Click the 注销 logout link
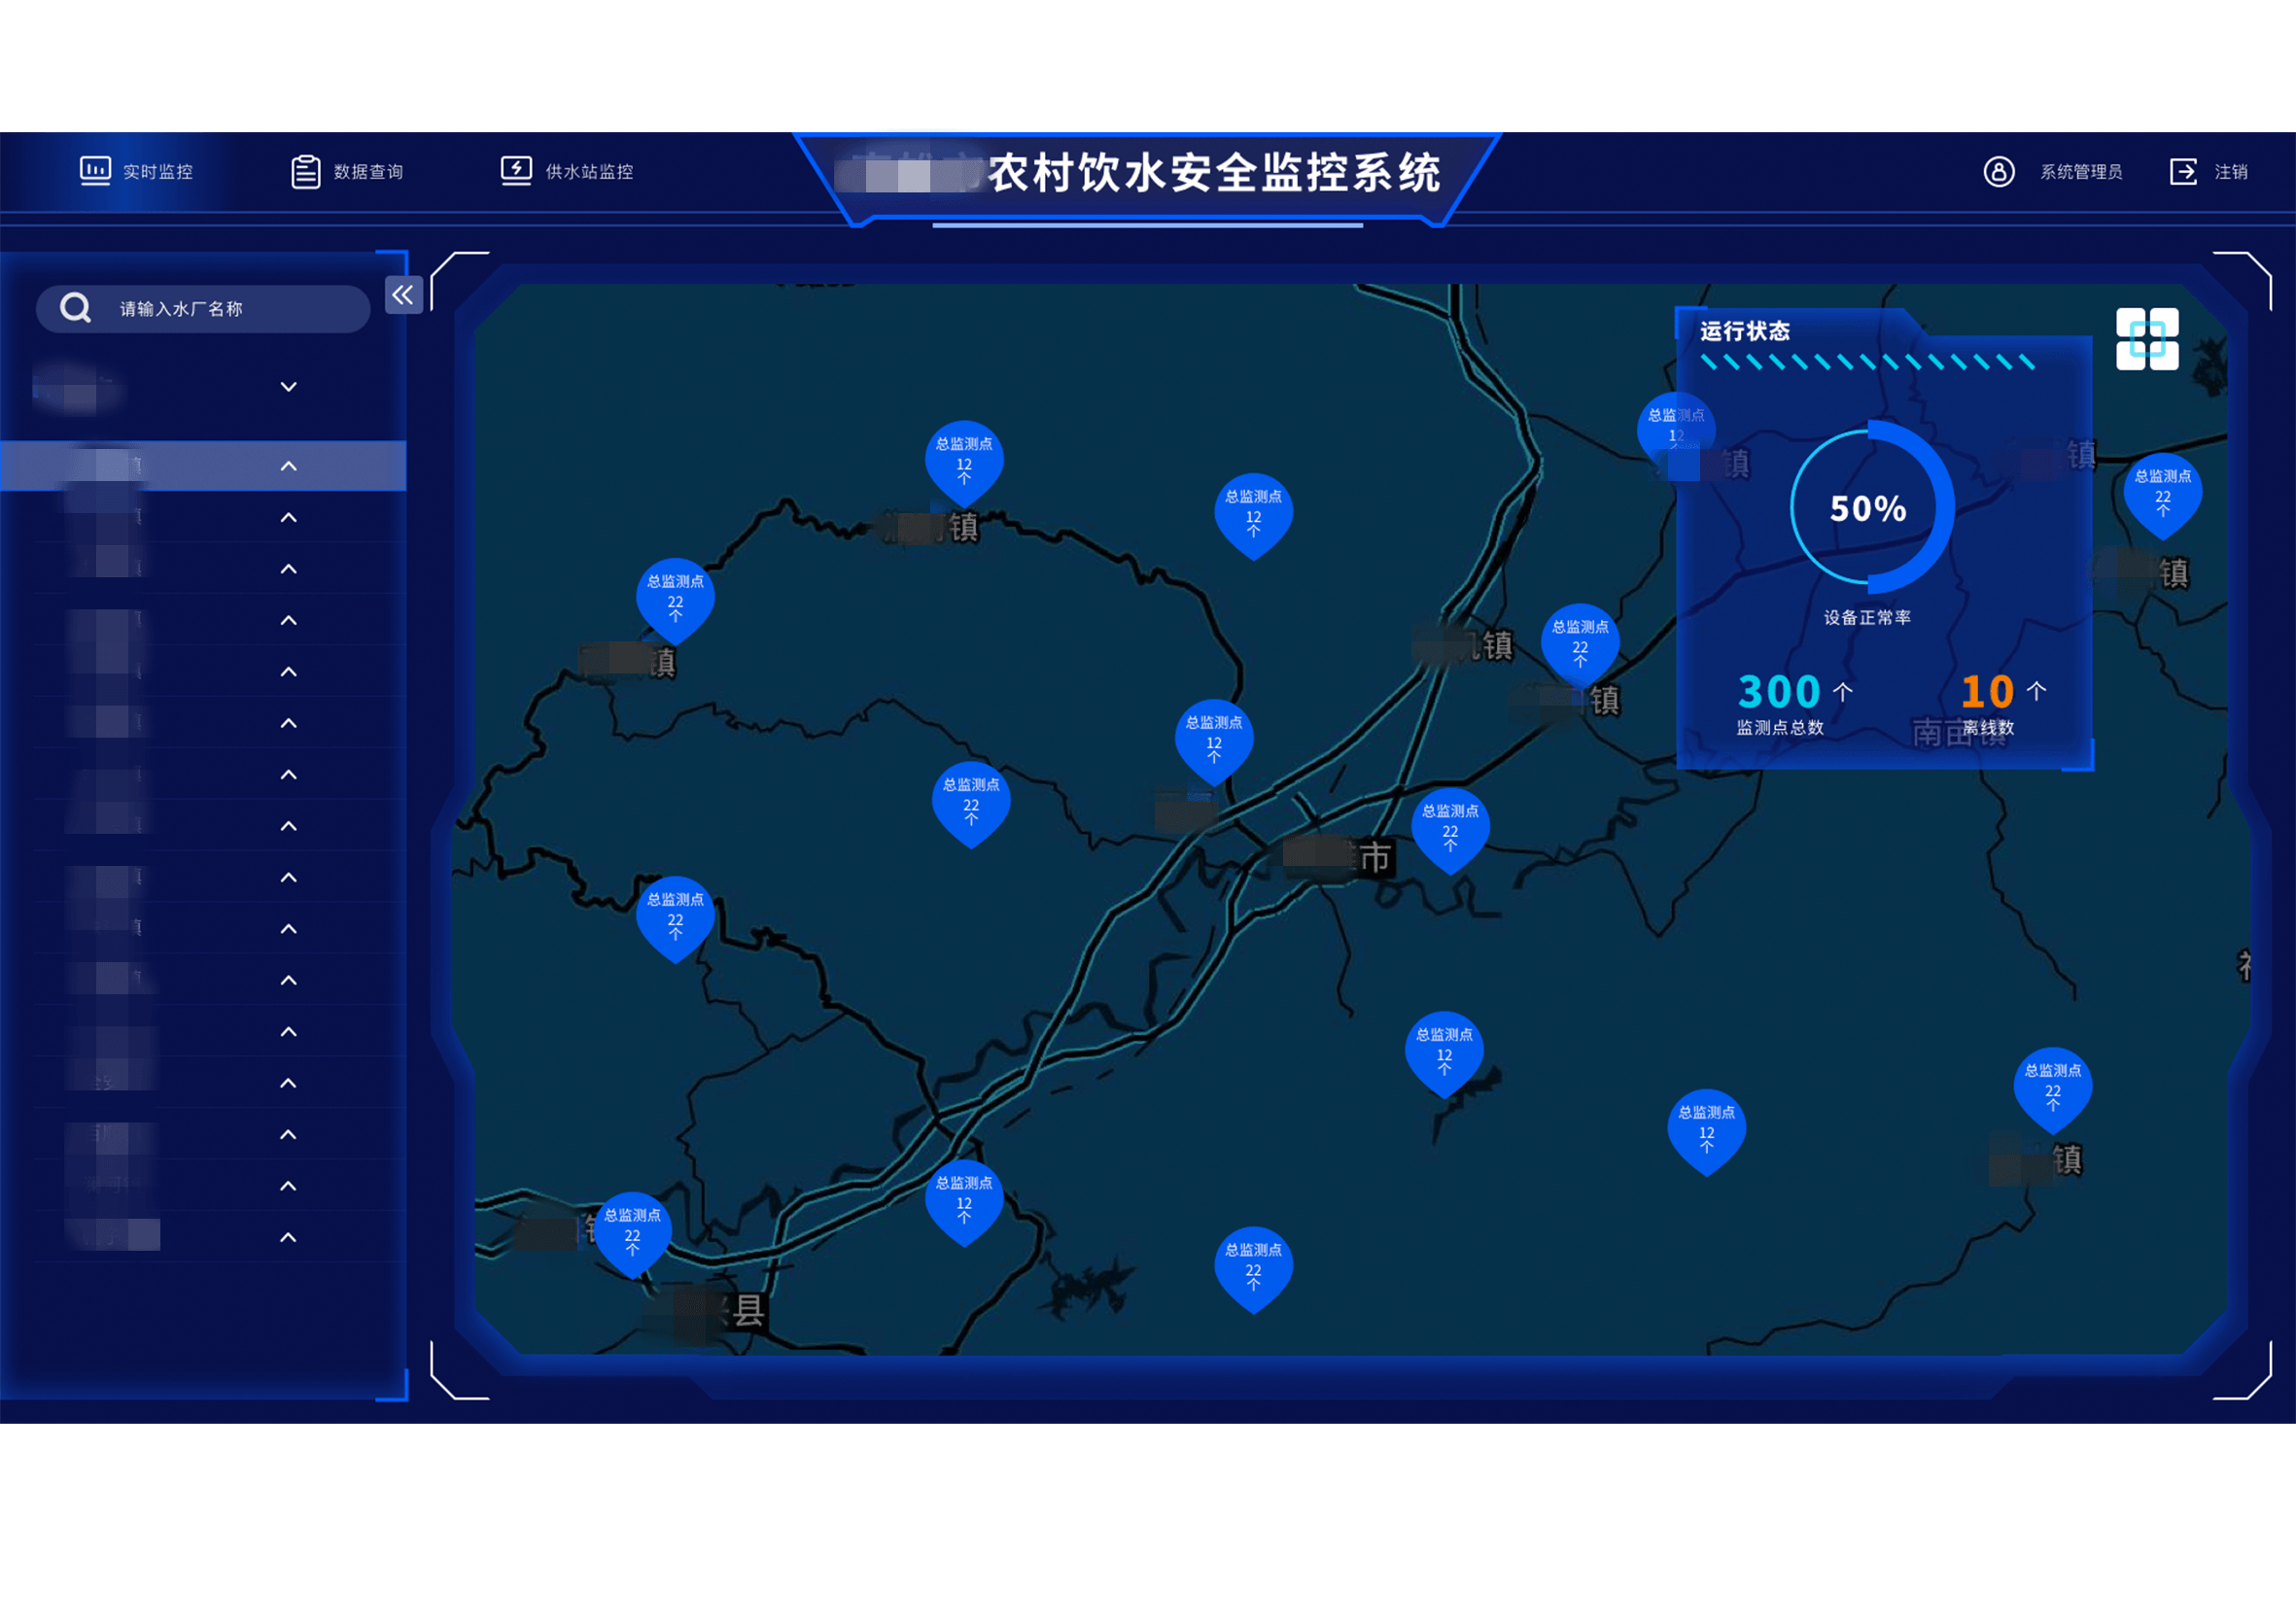The image size is (2296, 1623). pos(2230,172)
